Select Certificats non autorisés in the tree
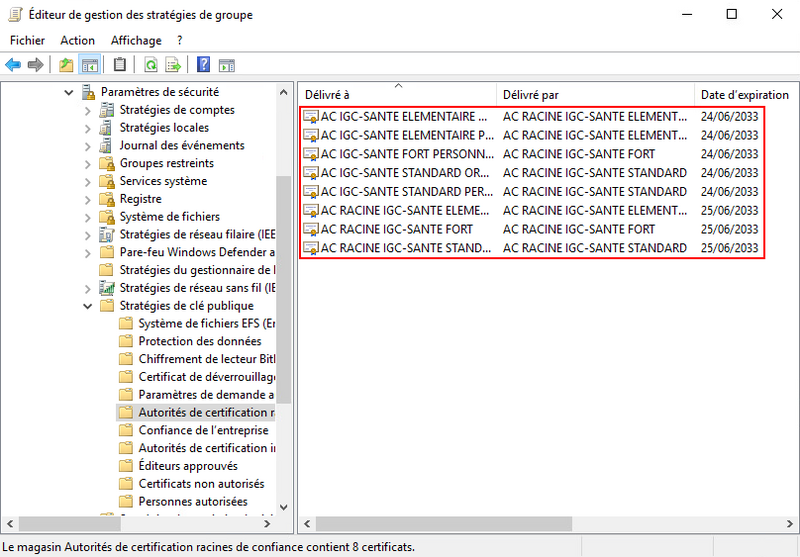This screenshot has width=800, height=557. (x=192, y=484)
